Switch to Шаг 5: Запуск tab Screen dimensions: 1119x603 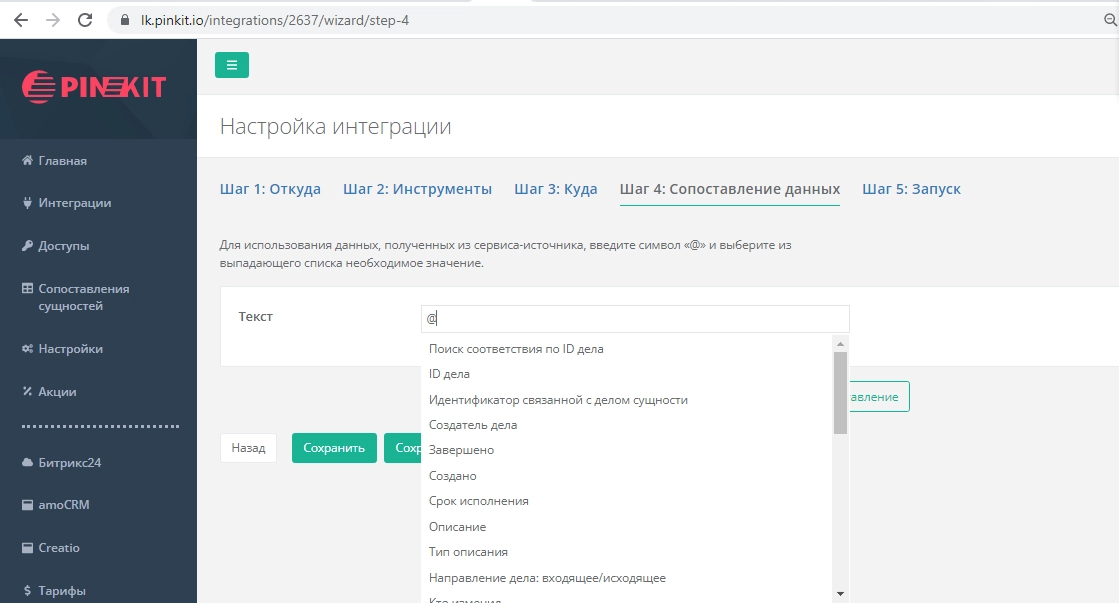click(x=911, y=189)
